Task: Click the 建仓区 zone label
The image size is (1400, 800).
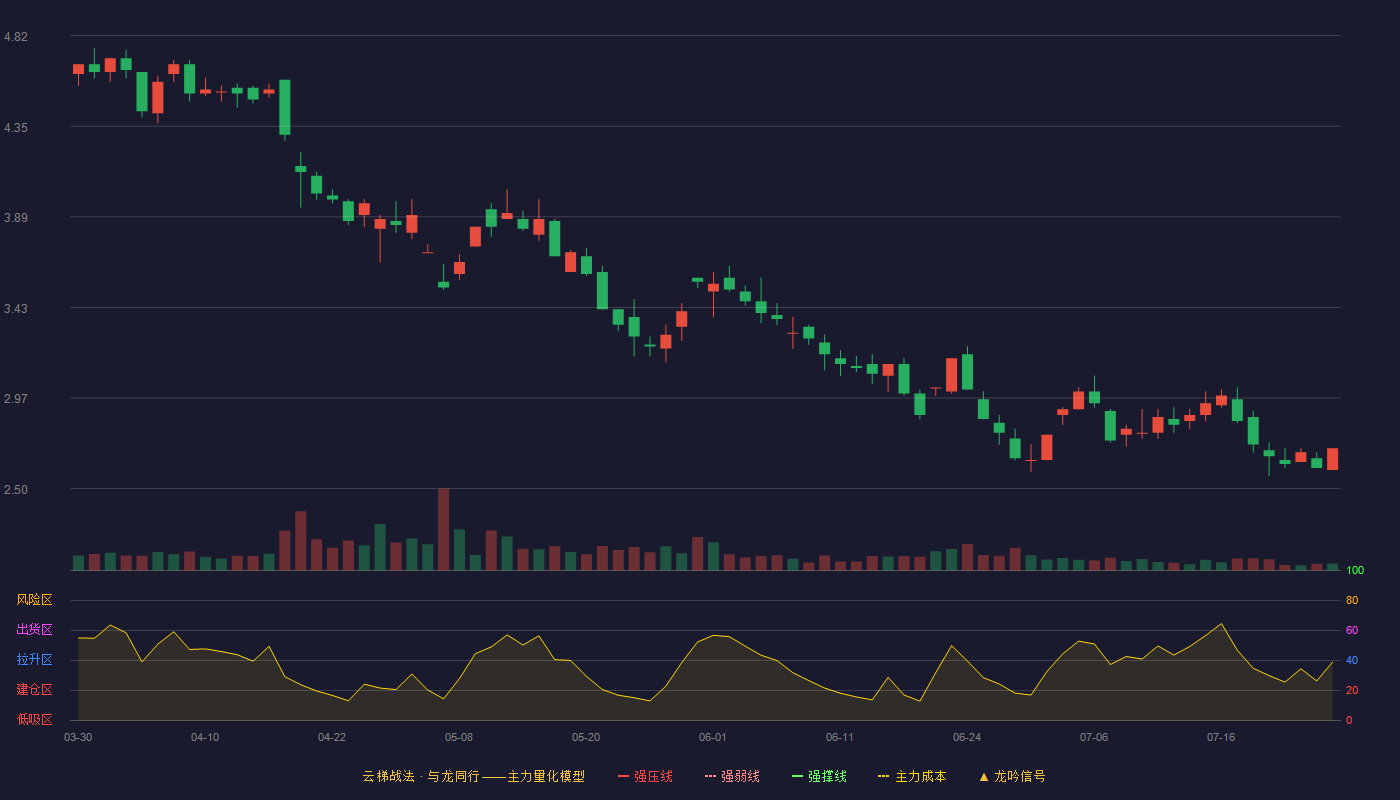Action: pyautogui.click(x=34, y=690)
